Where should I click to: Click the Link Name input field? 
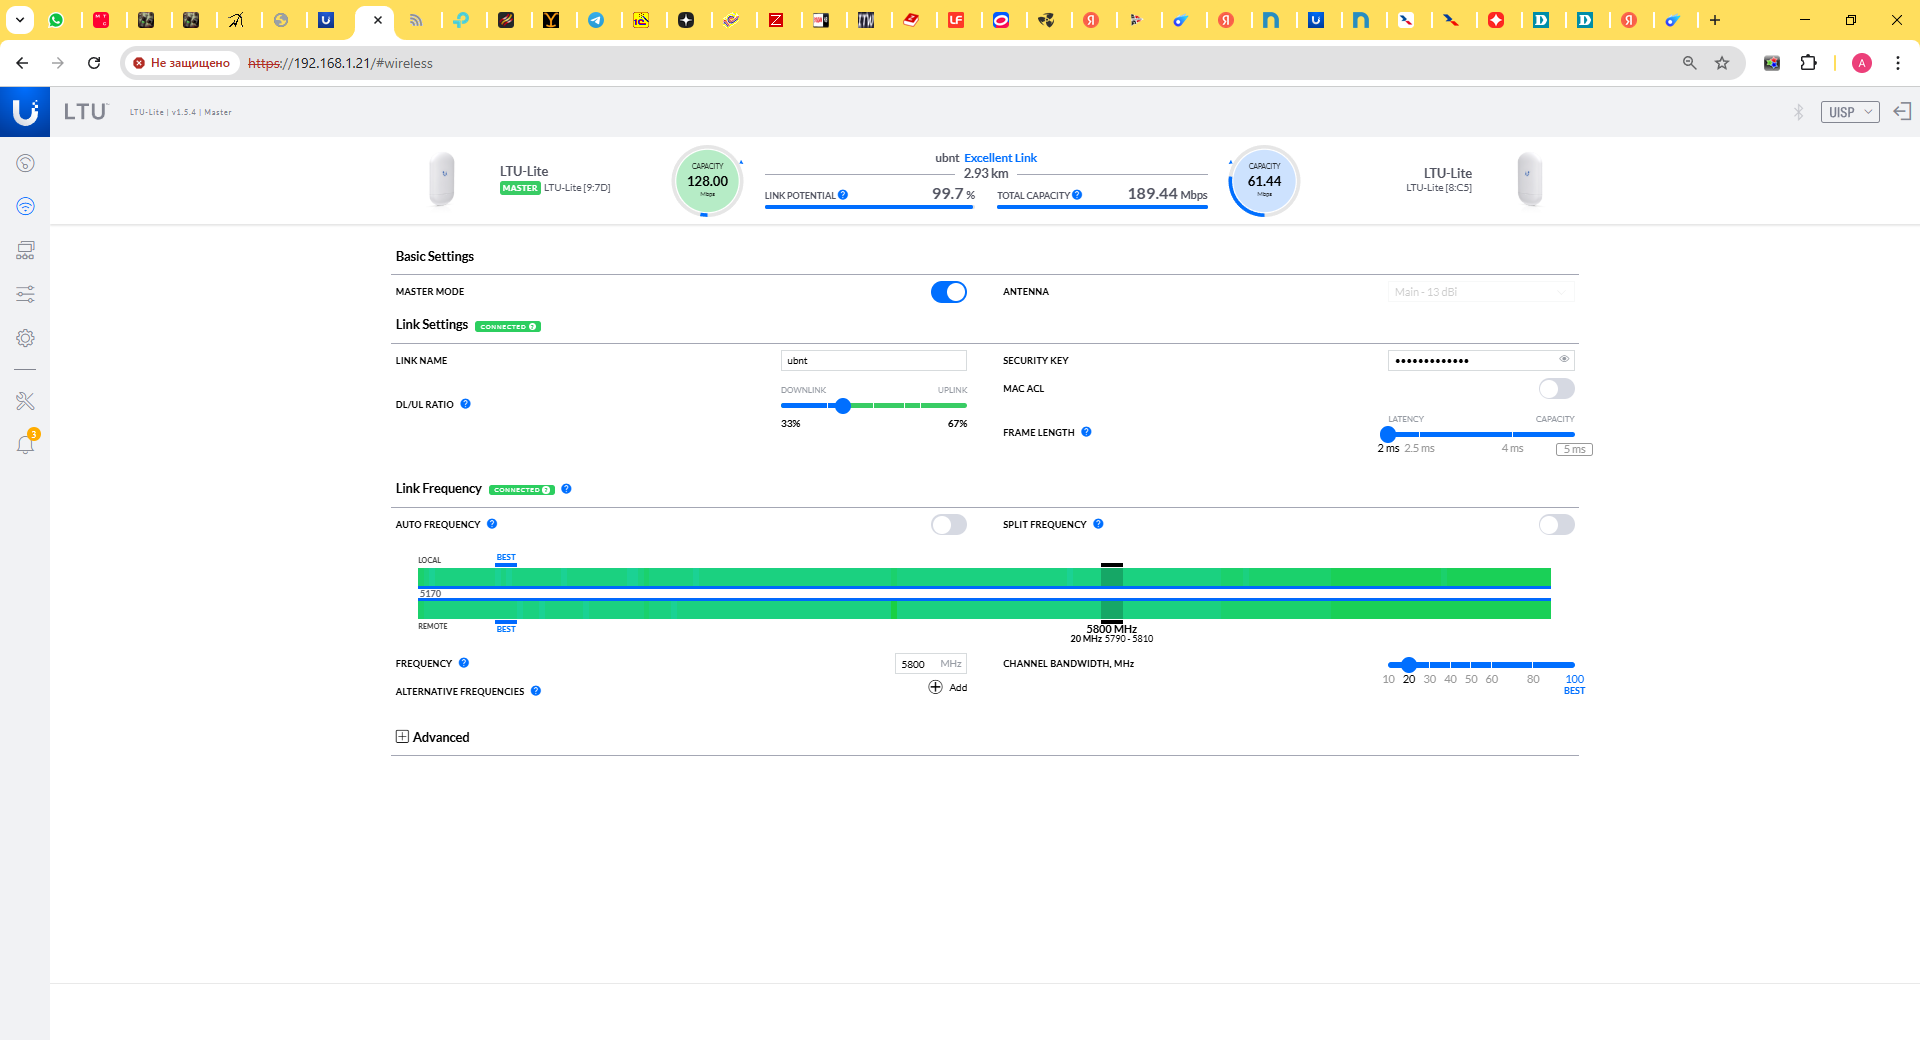874,360
